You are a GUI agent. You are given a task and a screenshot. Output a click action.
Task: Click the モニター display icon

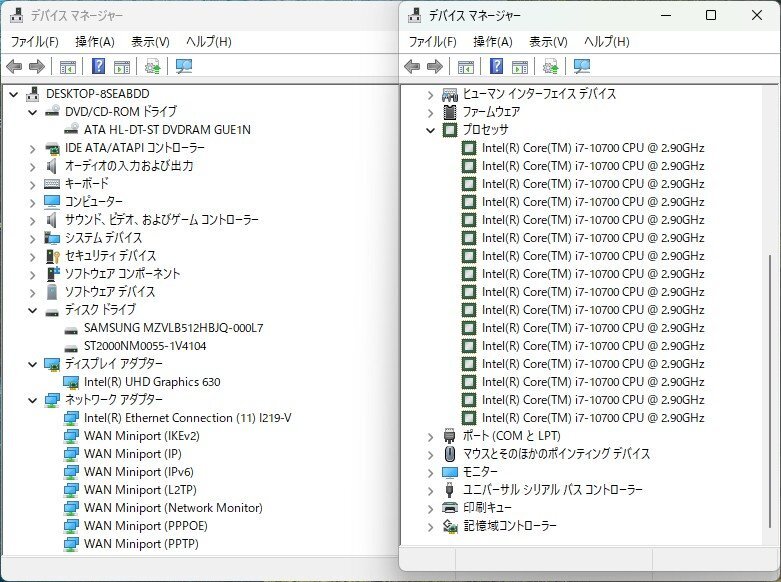pyautogui.click(x=450, y=472)
